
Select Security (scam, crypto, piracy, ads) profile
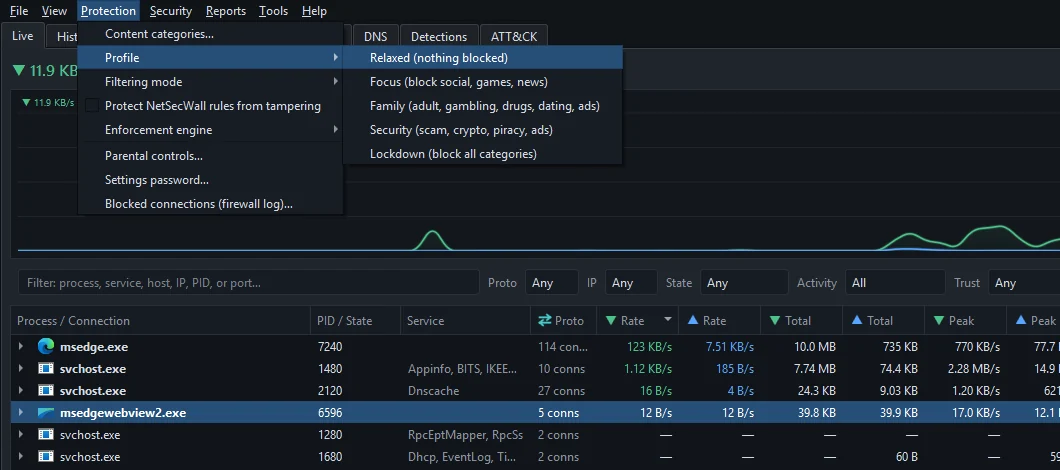pos(483,130)
